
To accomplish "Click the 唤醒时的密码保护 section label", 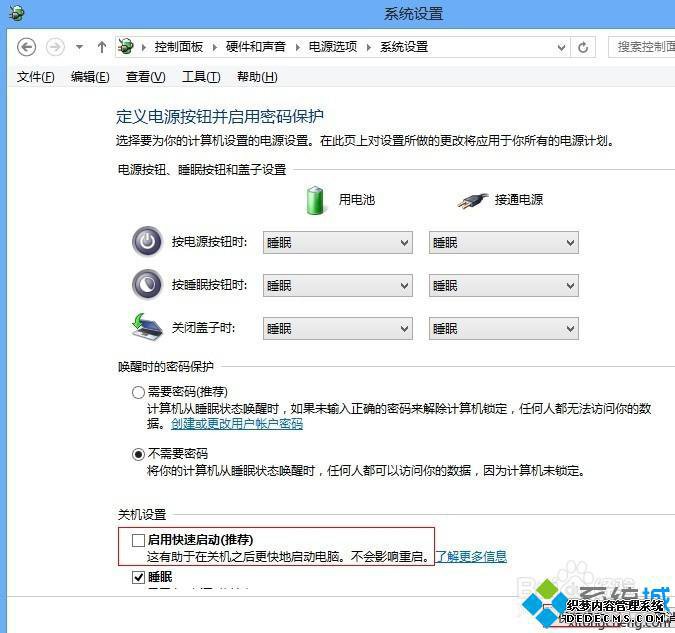I will click(166, 366).
